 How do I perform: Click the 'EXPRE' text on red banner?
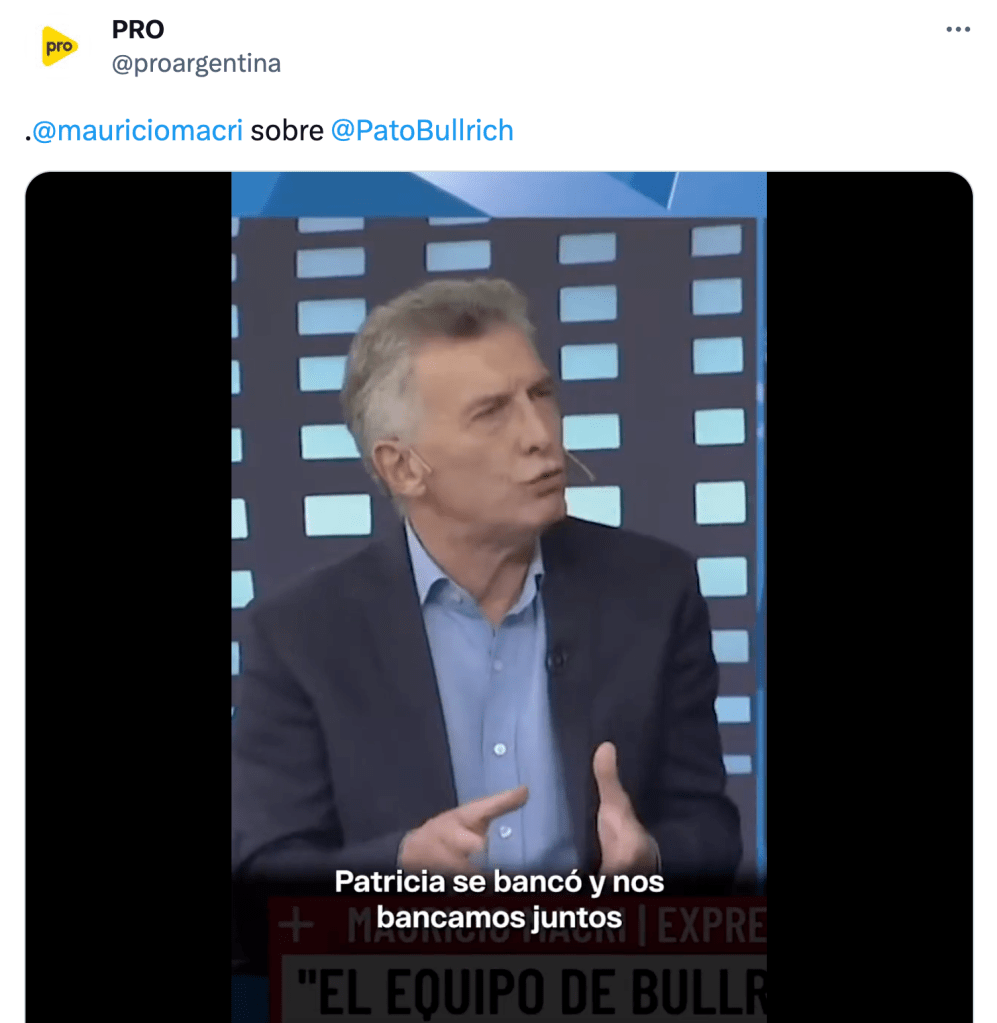click(x=711, y=924)
